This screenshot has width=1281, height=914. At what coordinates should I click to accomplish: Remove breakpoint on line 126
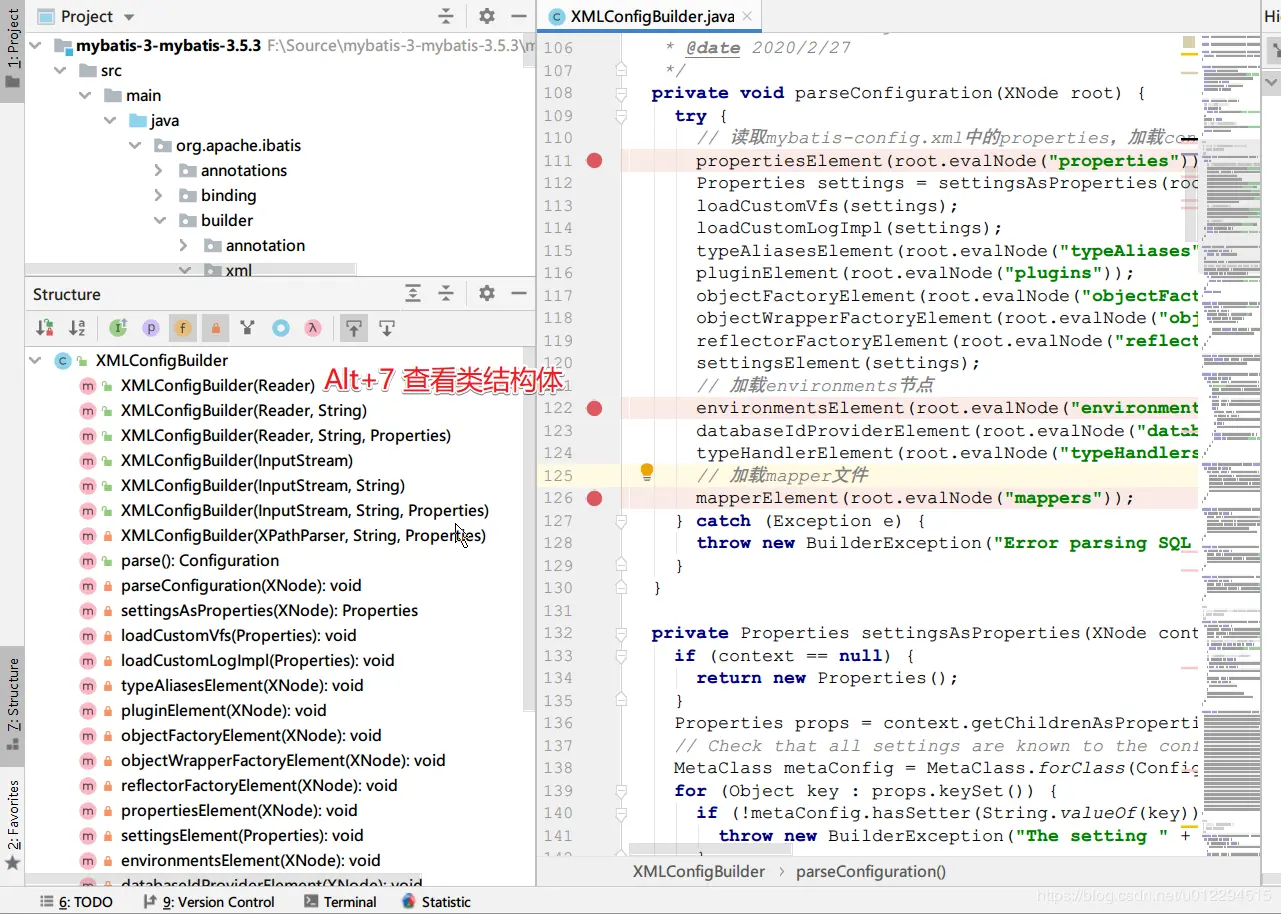(595, 498)
